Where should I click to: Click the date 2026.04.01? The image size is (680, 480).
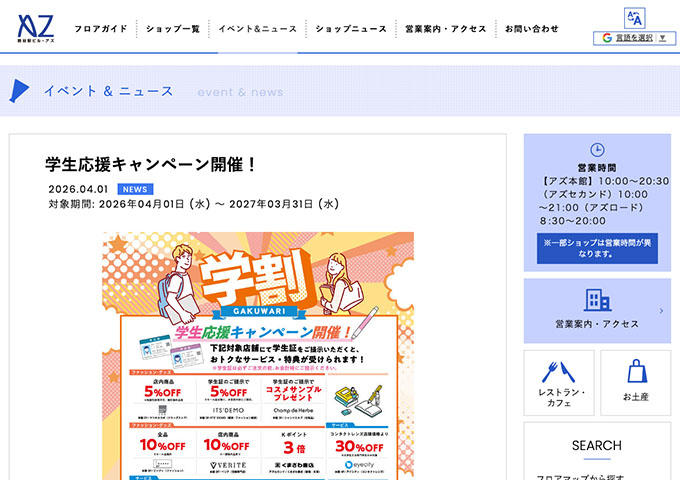coord(78,189)
